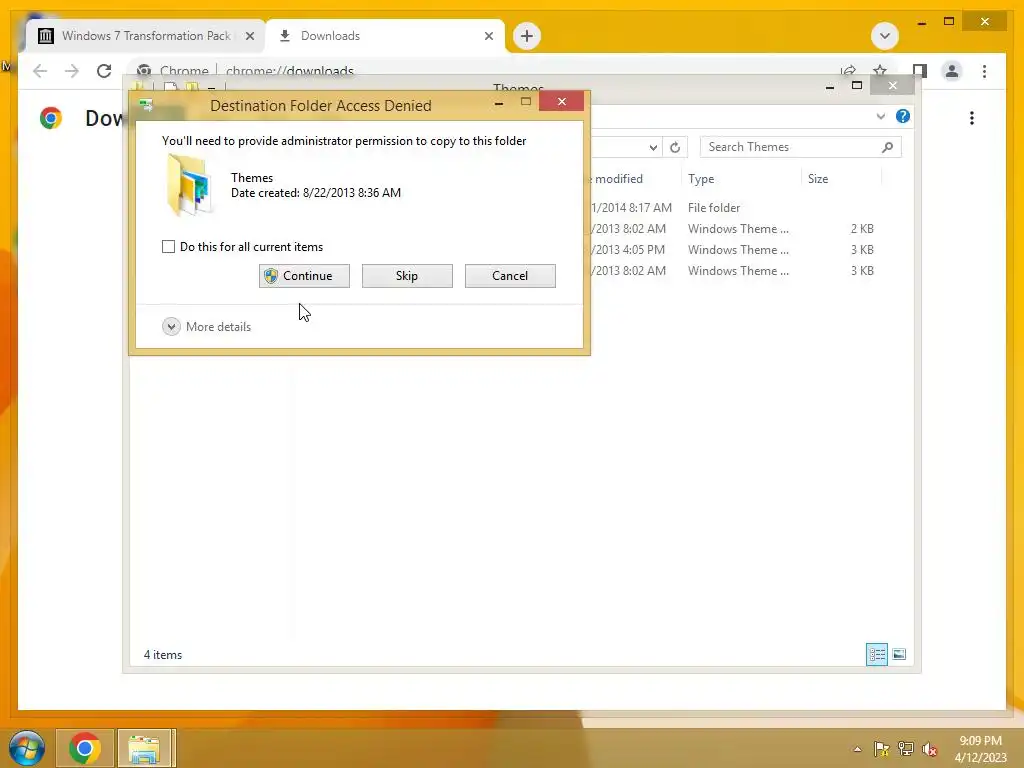Share this page icon in Chrome
The width and height of the screenshot is (1024, 768).
tap(848, 71)
